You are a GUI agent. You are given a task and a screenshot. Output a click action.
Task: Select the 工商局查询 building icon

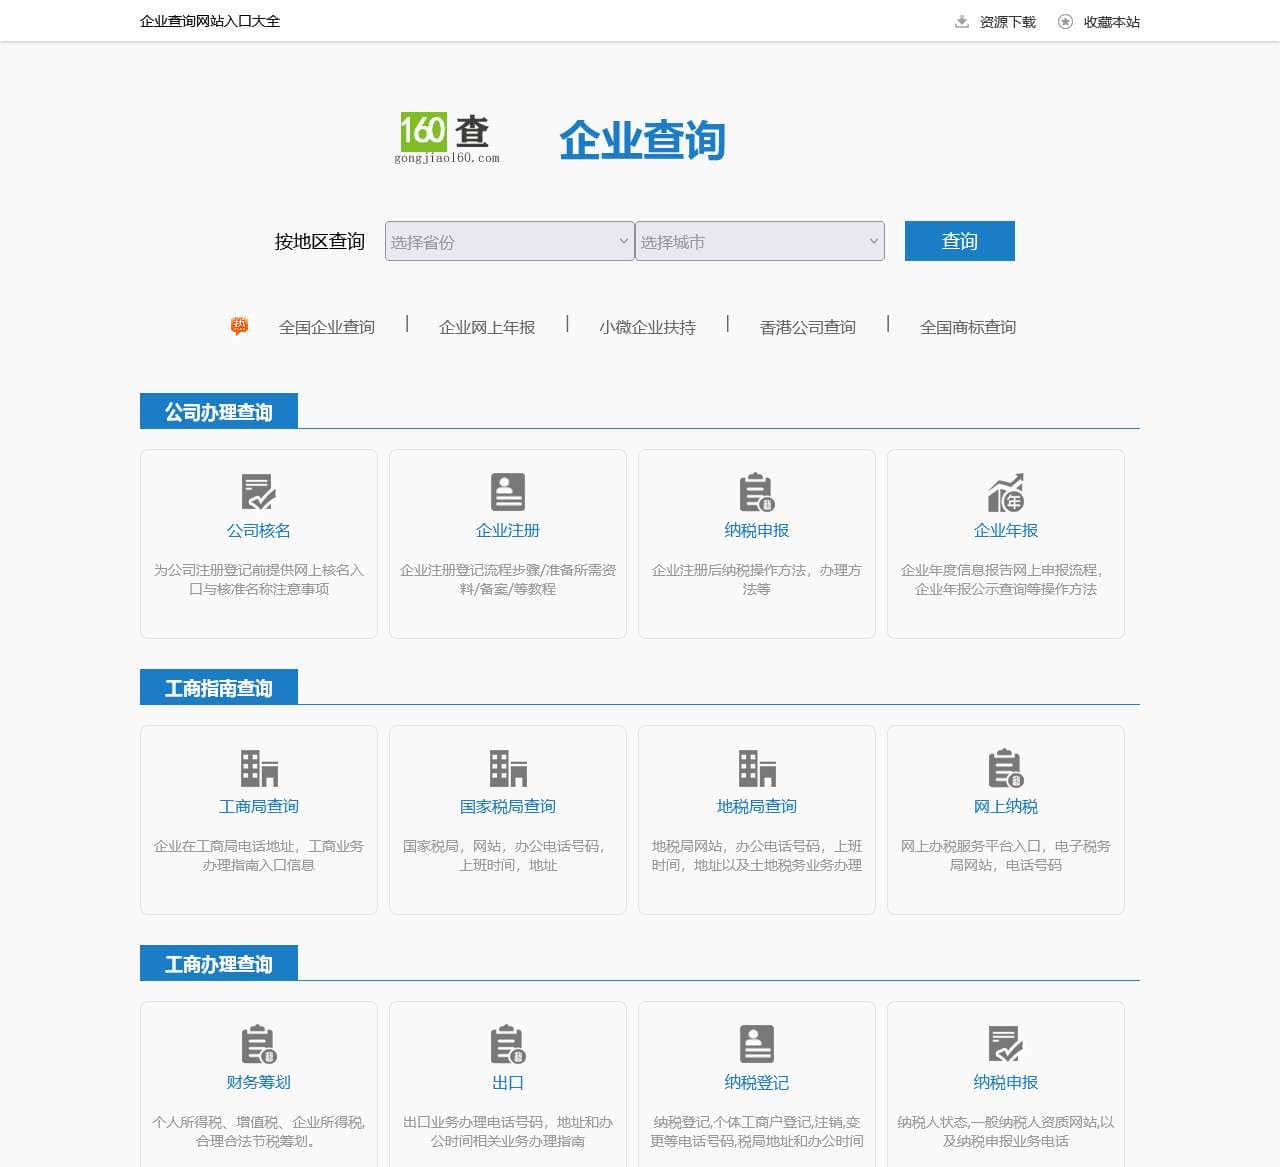click(x=257, y=768)
